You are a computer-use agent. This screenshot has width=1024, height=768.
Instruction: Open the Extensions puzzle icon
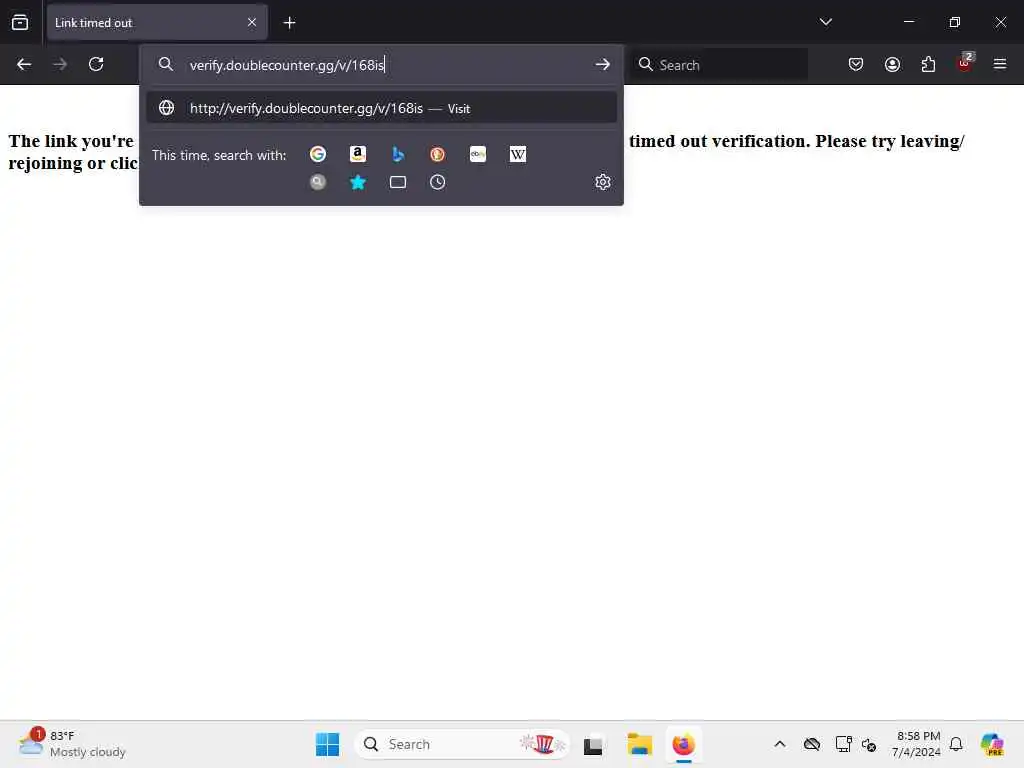[928, 64]
